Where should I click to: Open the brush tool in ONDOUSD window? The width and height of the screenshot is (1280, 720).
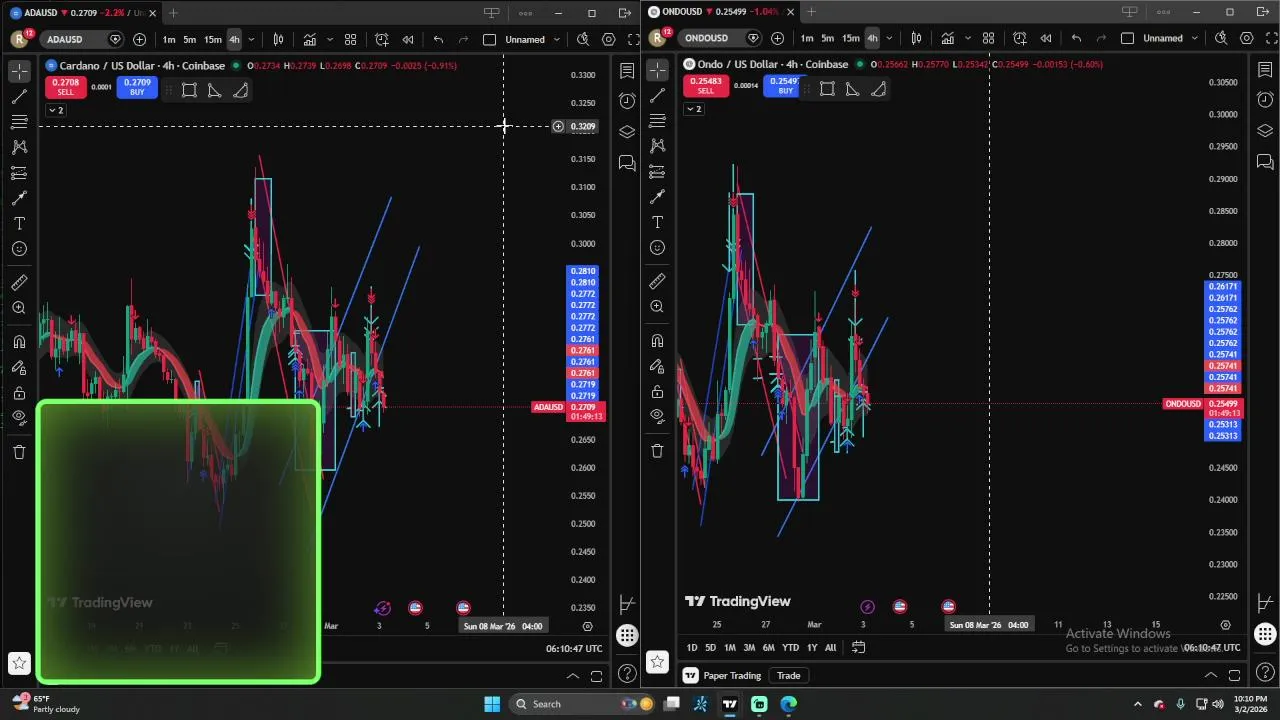(657, 197)
